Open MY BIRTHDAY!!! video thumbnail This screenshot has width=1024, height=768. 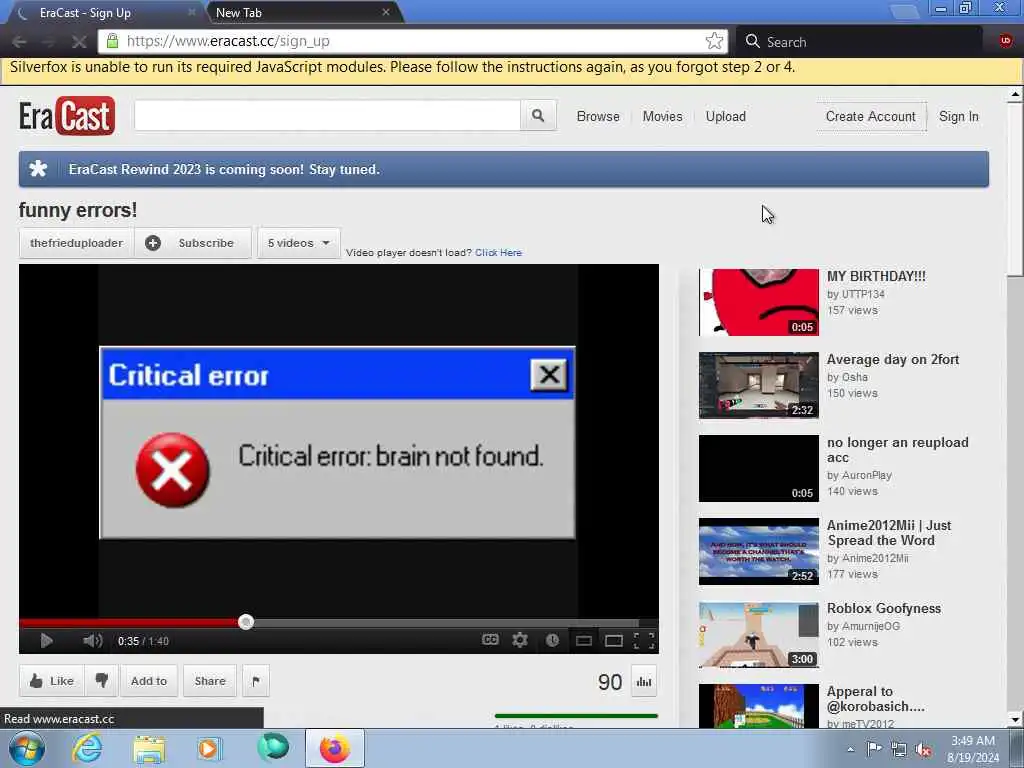(758, 302)
